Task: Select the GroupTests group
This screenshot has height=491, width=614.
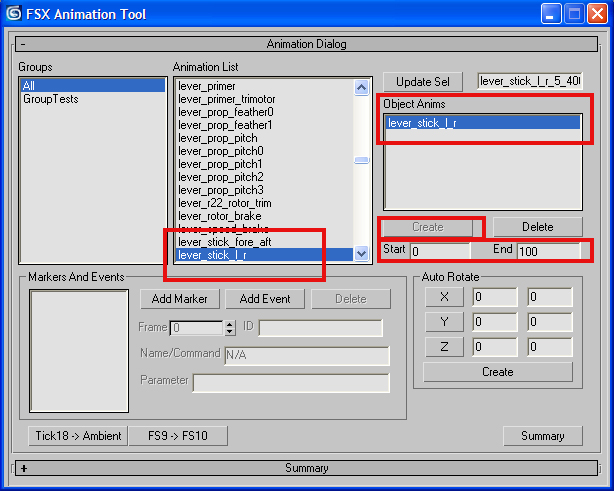Action: click(93, 99)
